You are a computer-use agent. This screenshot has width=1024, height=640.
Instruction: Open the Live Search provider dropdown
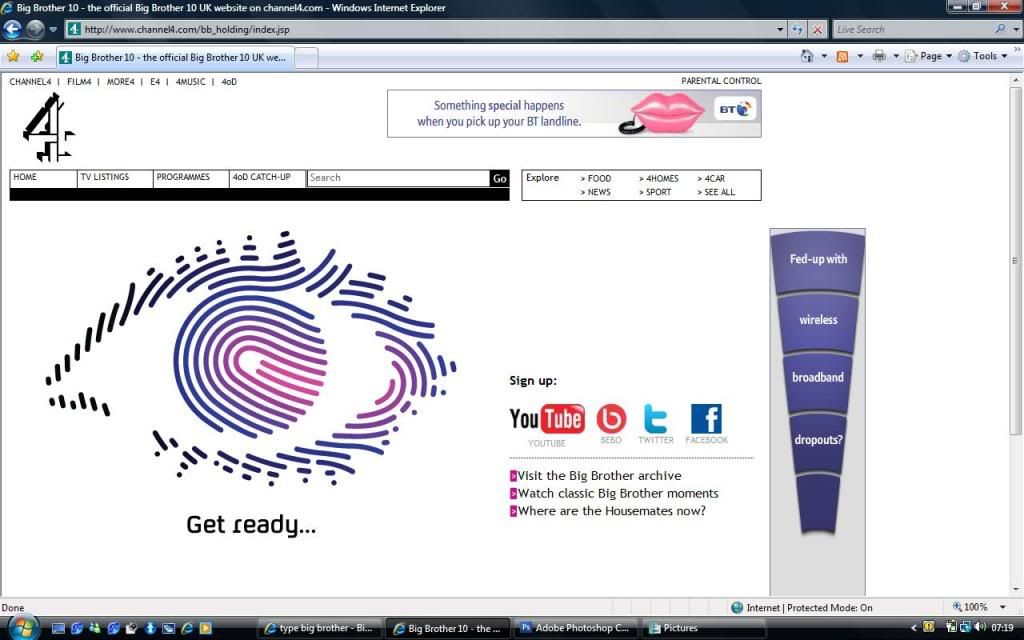point(1016,29)
